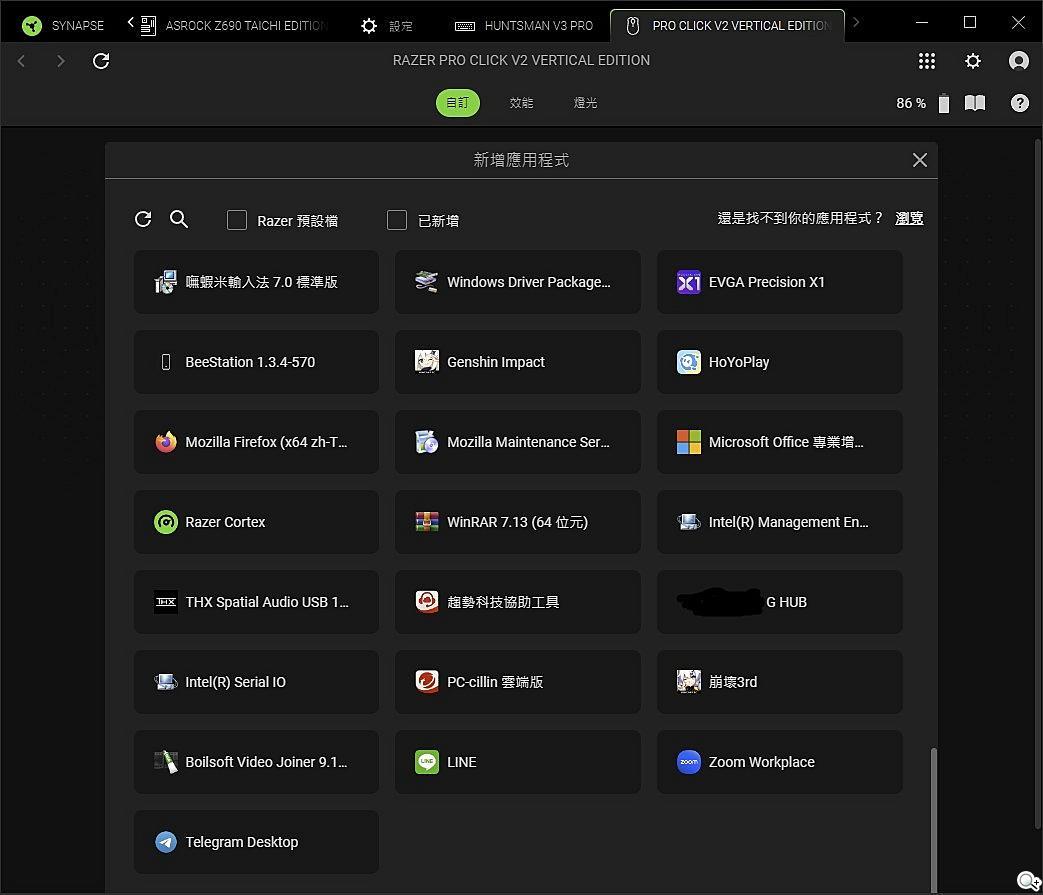Switch to the 燈光 tab

click(x=585, y=103)
